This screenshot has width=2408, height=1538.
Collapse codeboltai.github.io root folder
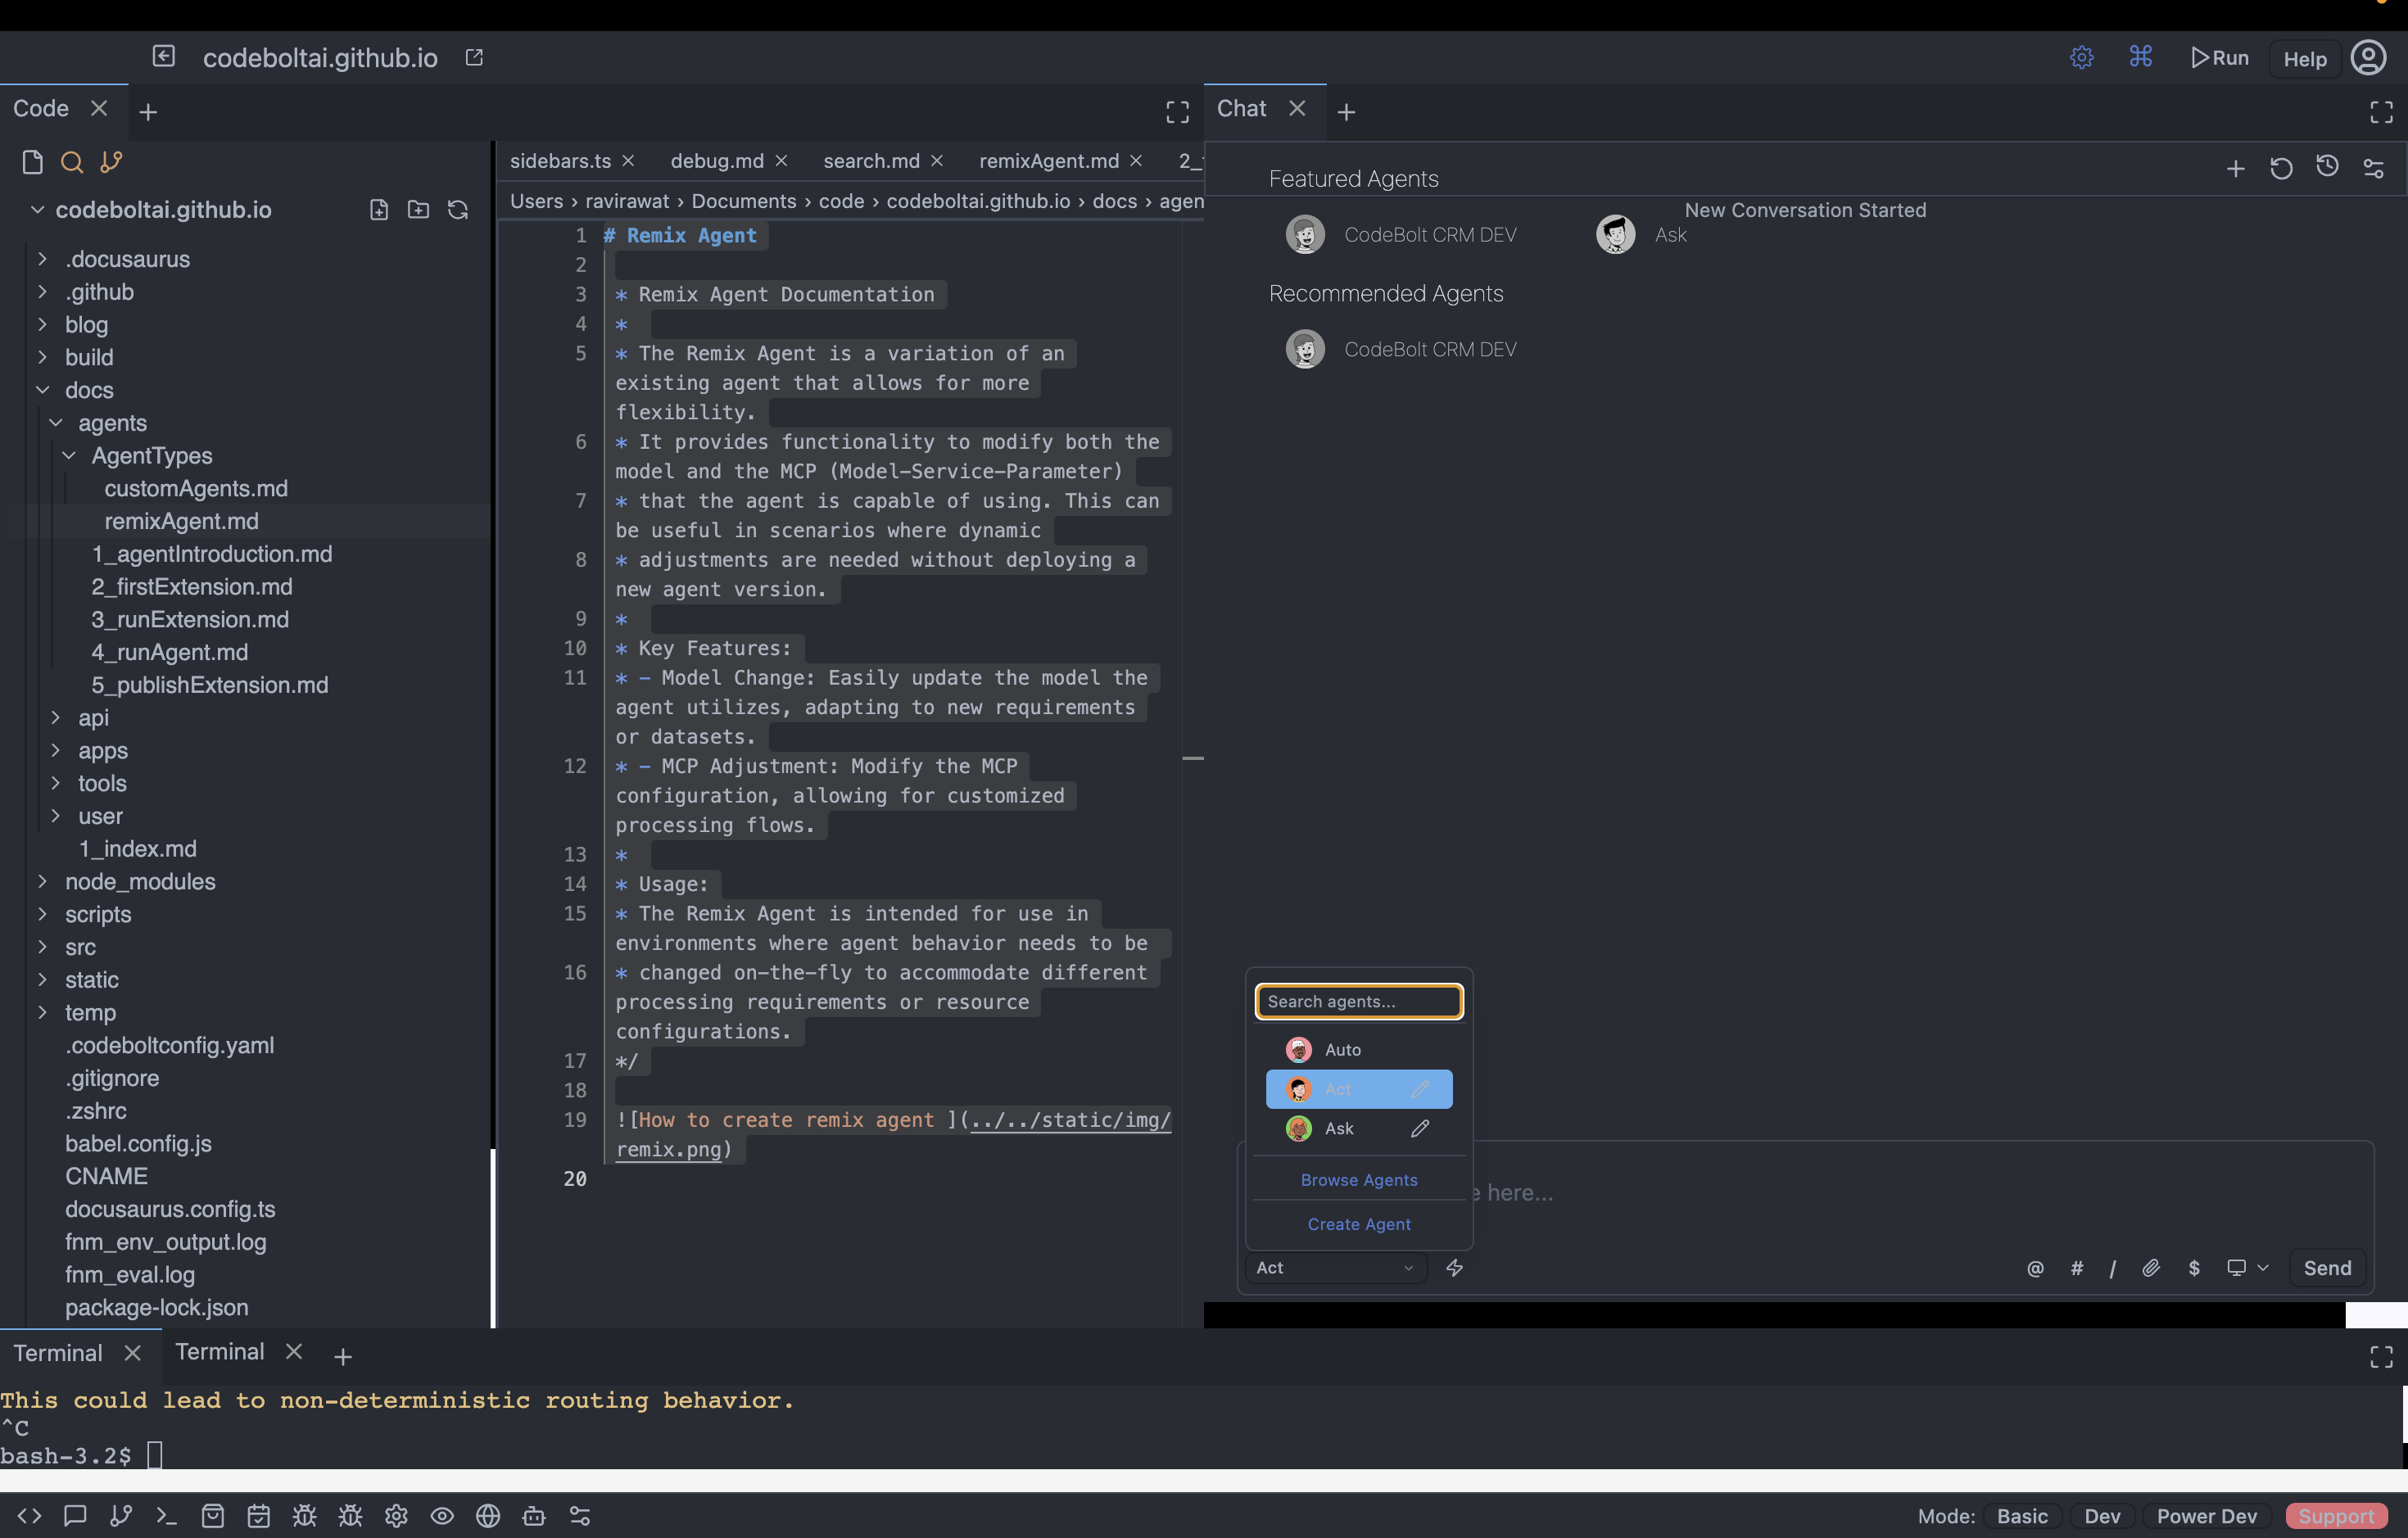pos(37,210)
